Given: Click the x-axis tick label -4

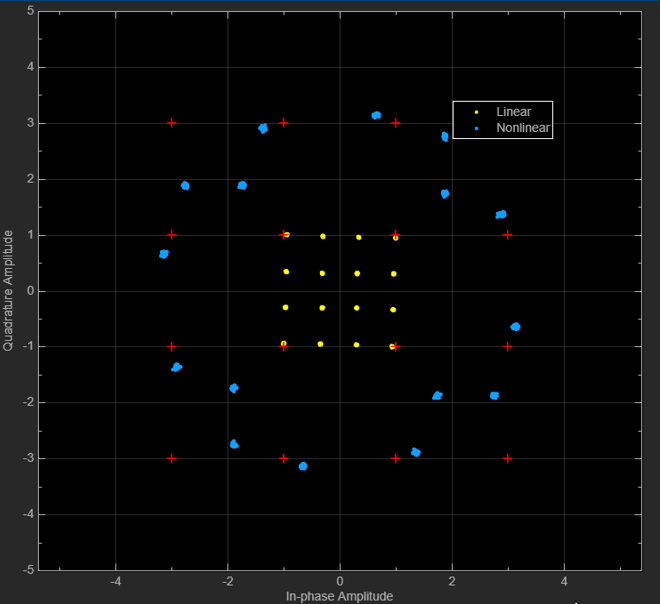Looking at the screenshot, I should point(116,581).
